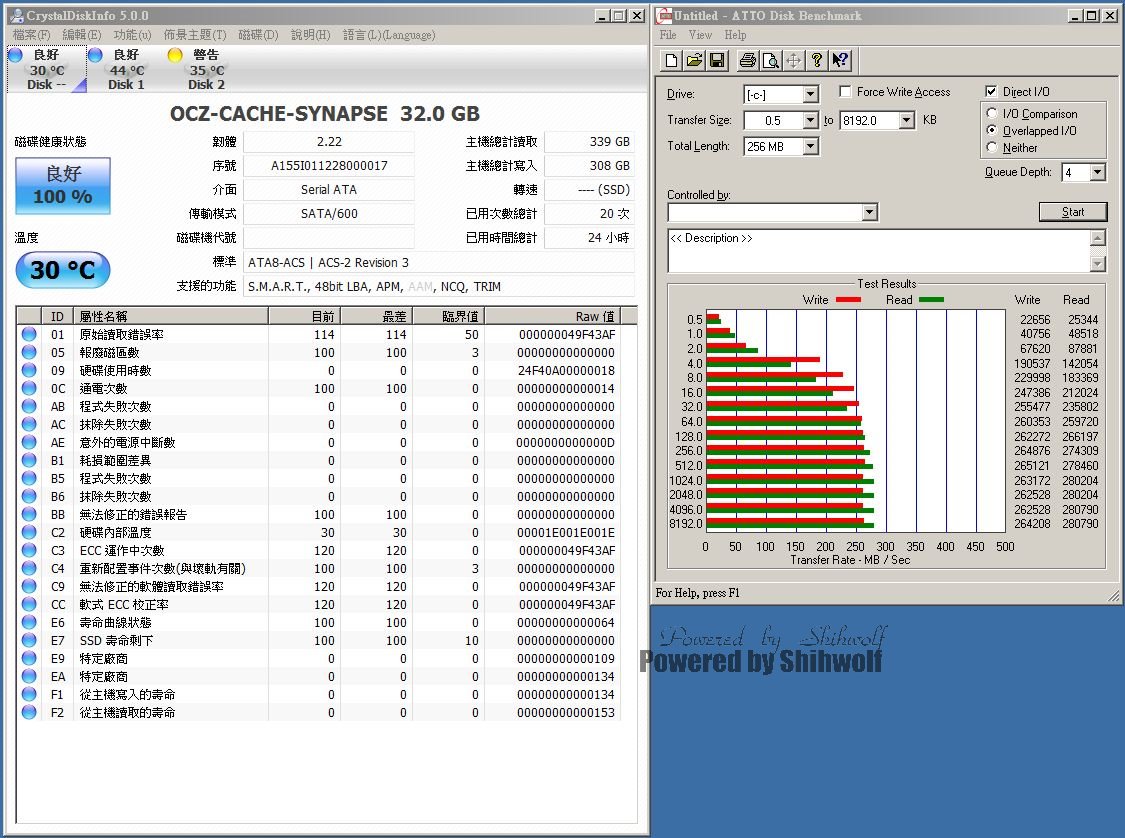This screenshot has height=838, width=1125.
Task: Click the firmware version 2.22 field
Action: [329, 142]
